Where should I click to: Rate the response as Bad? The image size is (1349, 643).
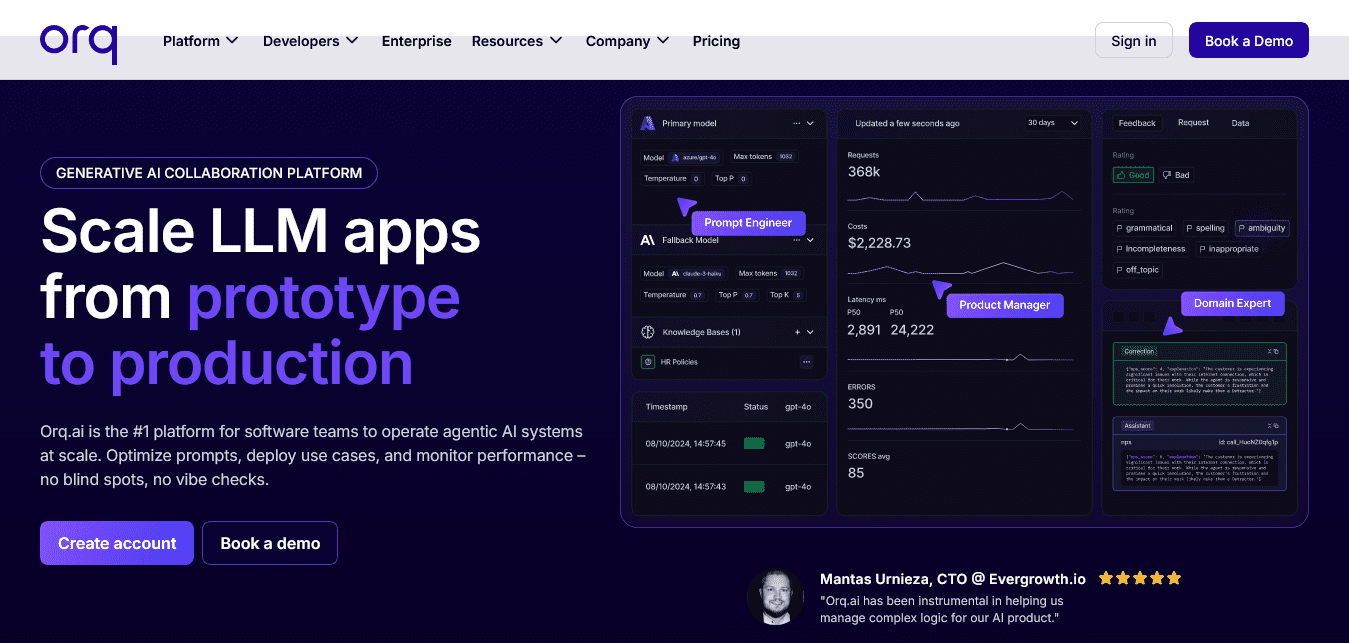click(1176, 175)
